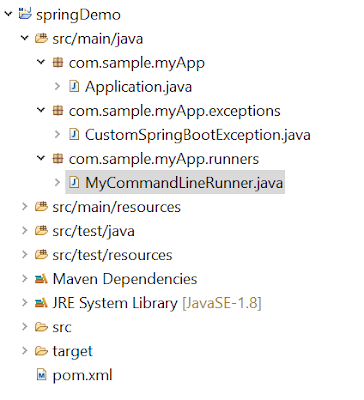
Task: Open CustomSpringBootException.java
Action: click(198, 135)
